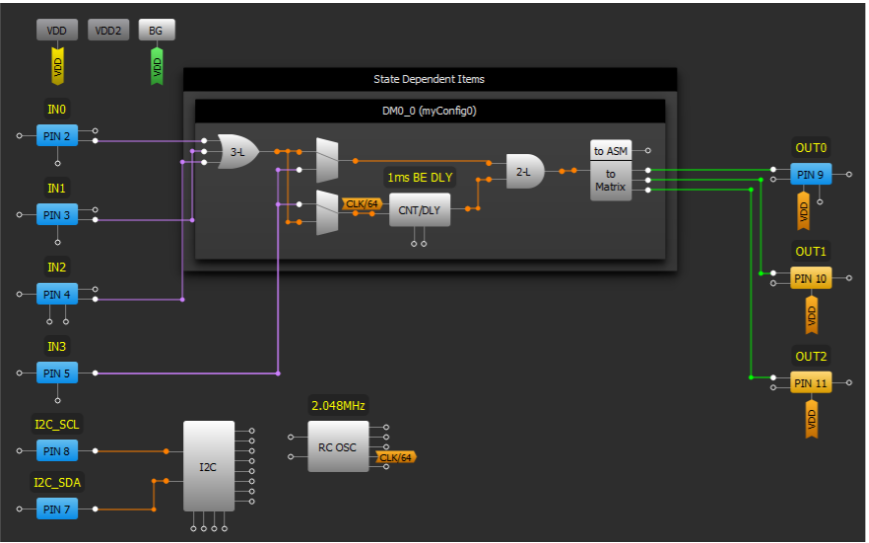The width and height of the screenshot is (869, 543).
Task: Select PIN 8 I2C clock block
Action: 57,451
